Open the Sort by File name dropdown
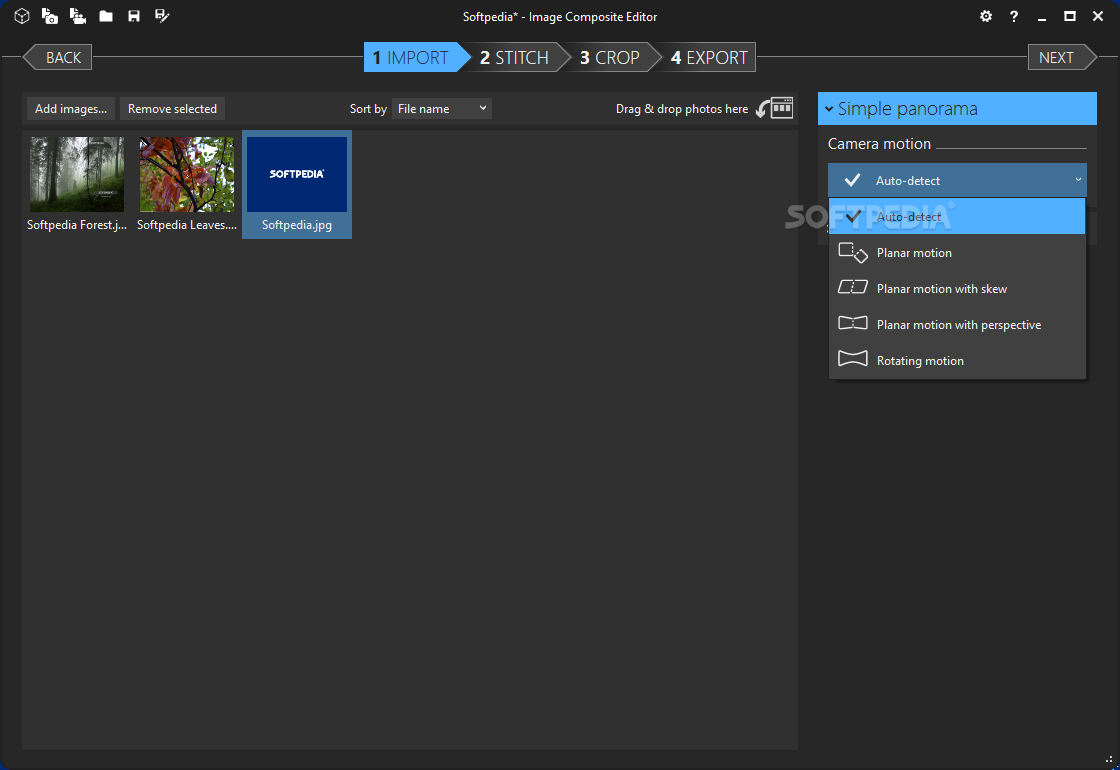The image size is (1120, 770). (x=441, y=109)
